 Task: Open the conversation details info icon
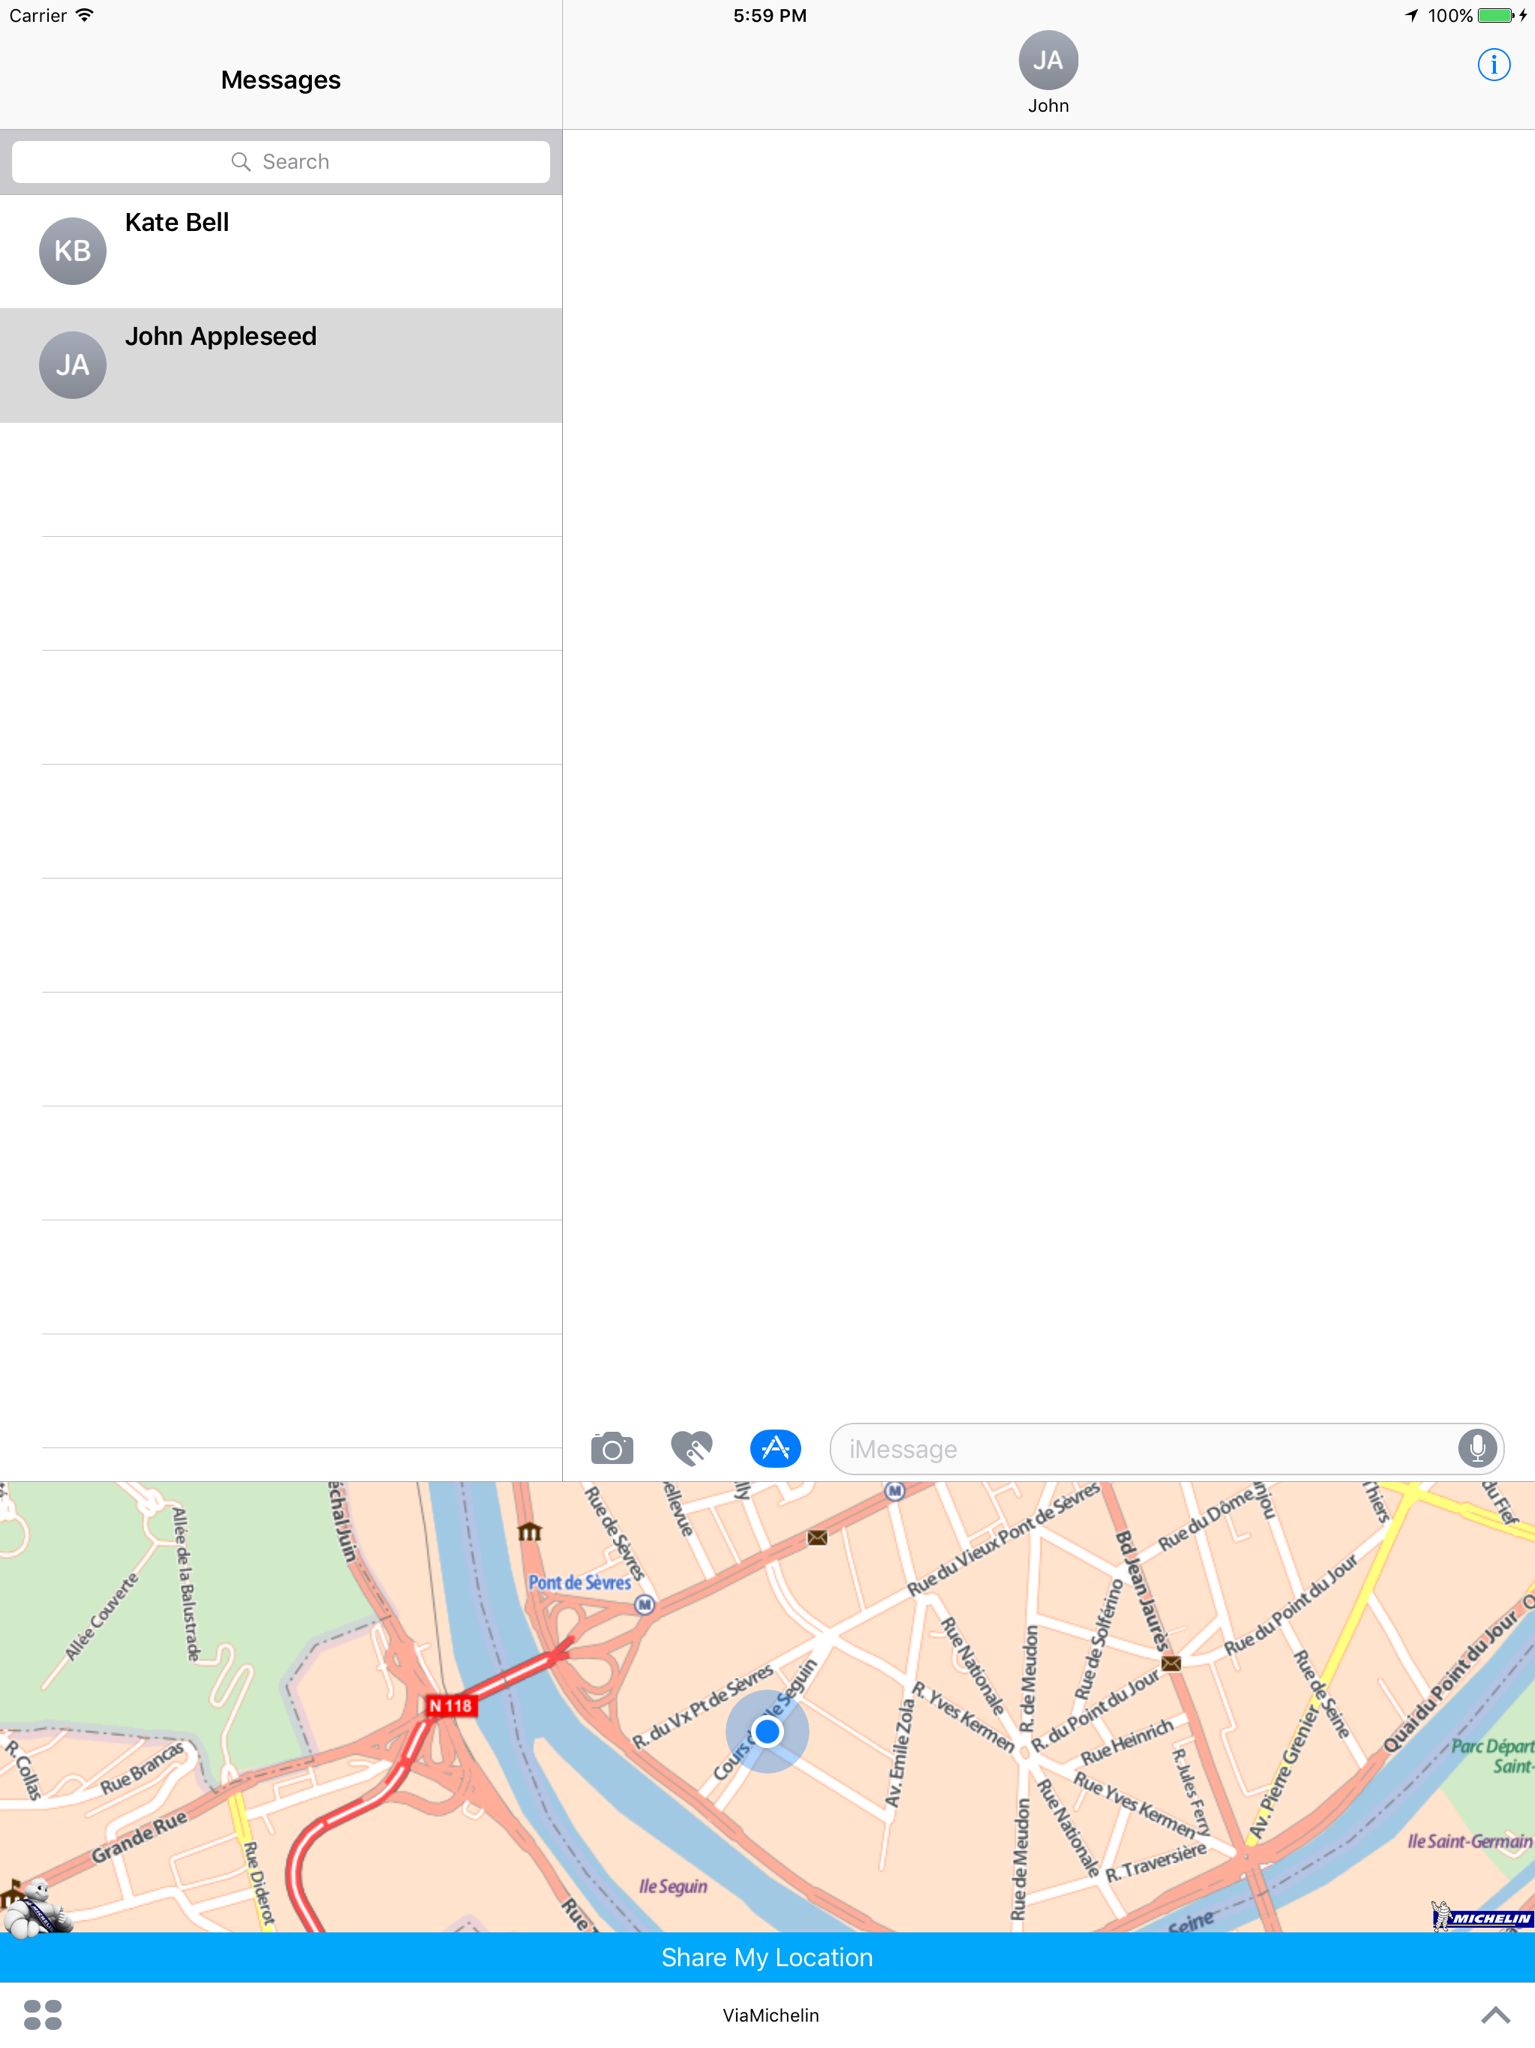(1493, 65)
